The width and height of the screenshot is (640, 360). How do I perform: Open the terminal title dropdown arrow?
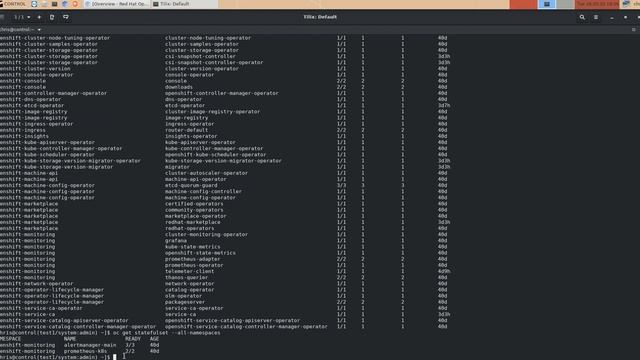pos(39,29)
